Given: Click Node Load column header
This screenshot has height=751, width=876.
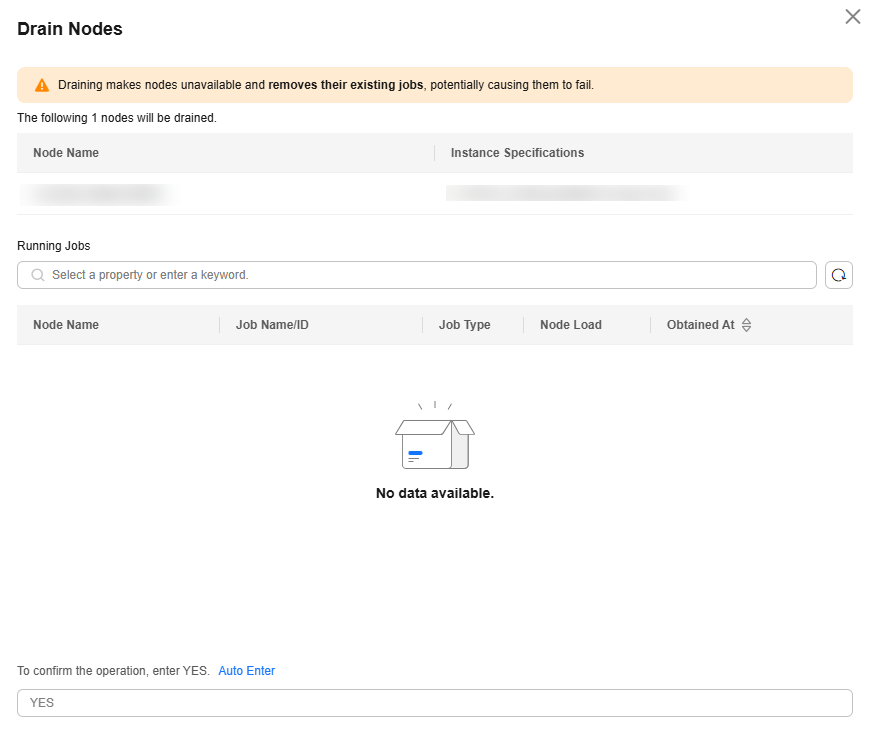Looking at the screenshot, I should [570, 325].
